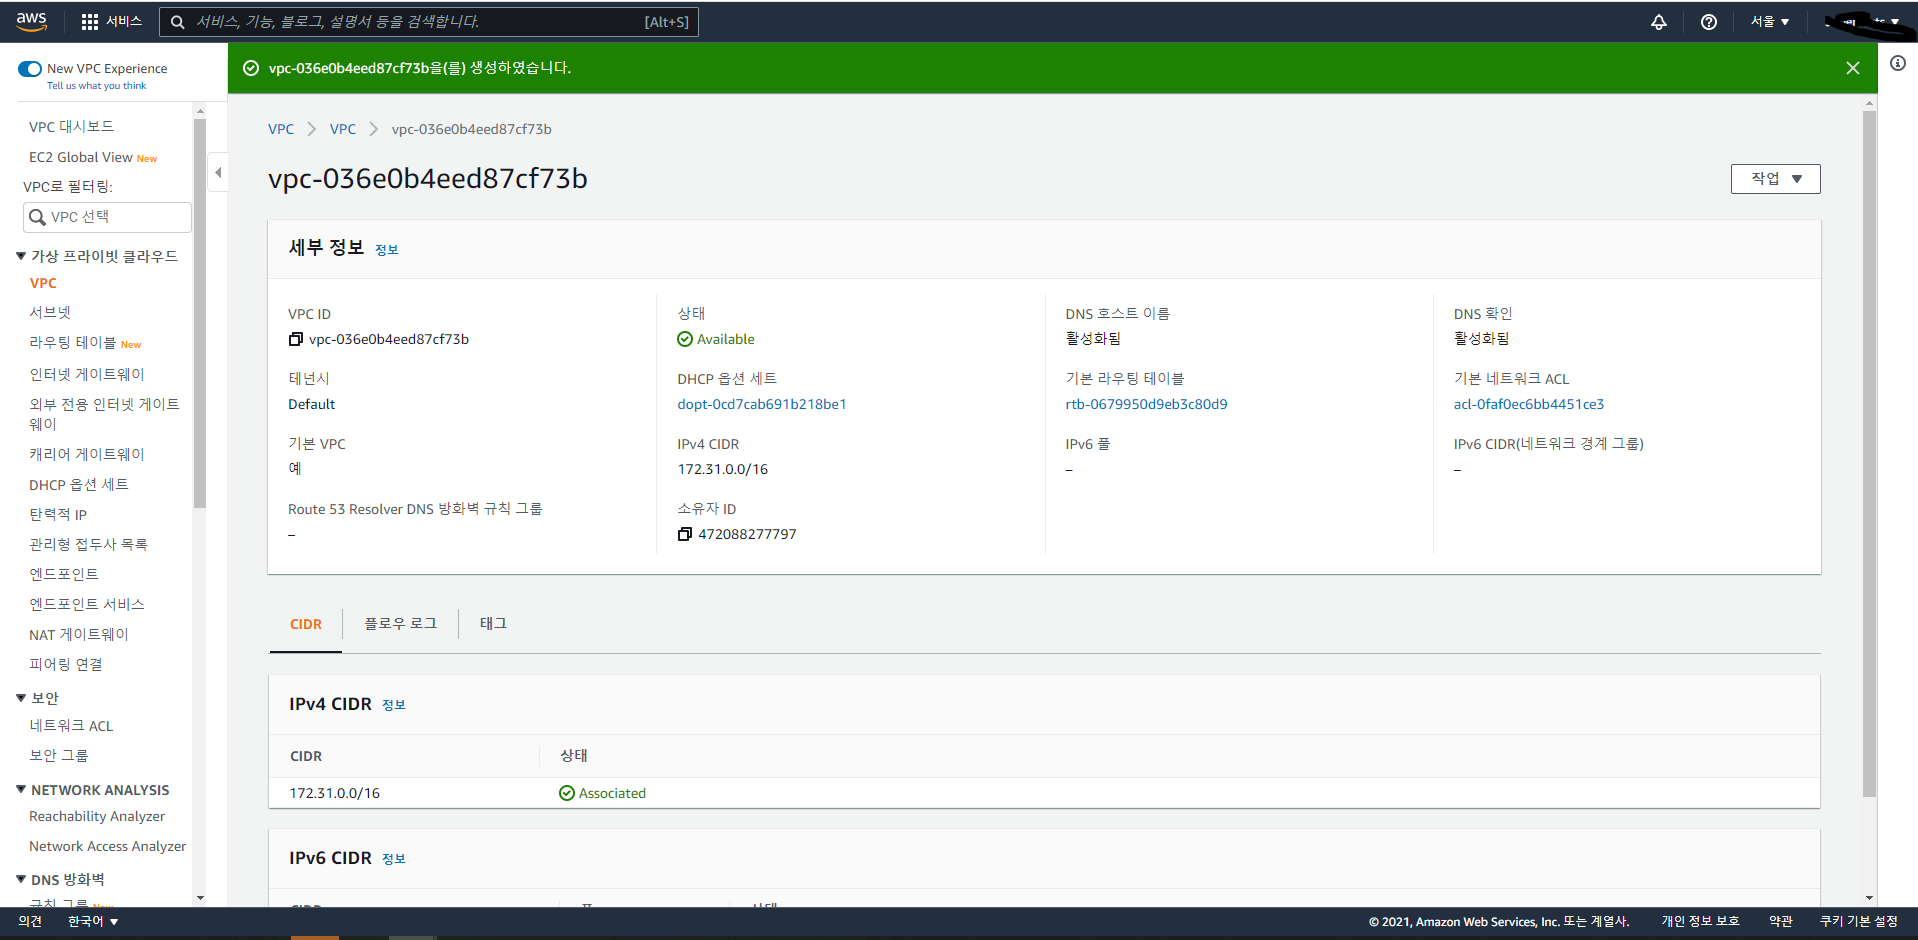
Task: Open 캐리어 게이트웨이 in the sidebar
Action: (87, 454)
